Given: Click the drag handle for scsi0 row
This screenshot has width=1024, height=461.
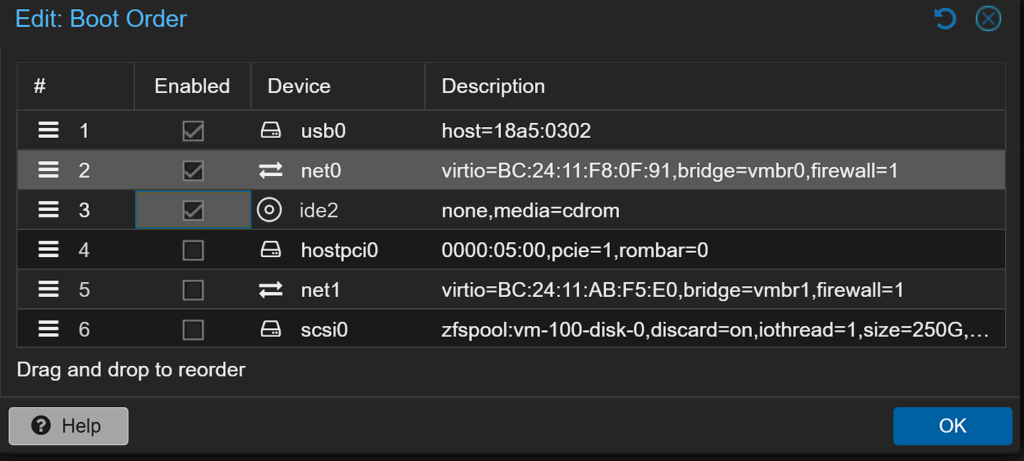Looking at the screenshot, I should (48, 329).
